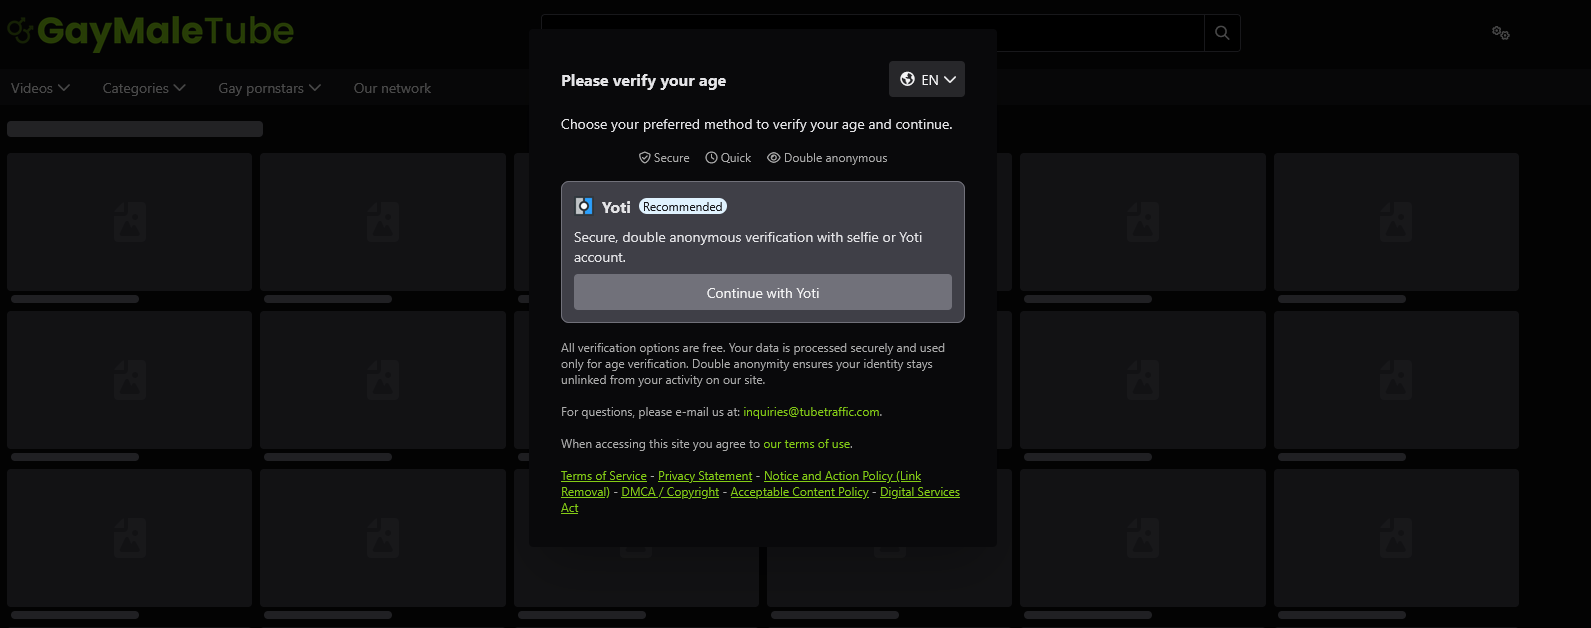
Task: Click the Quick clock icon
Action: [711, 158]
